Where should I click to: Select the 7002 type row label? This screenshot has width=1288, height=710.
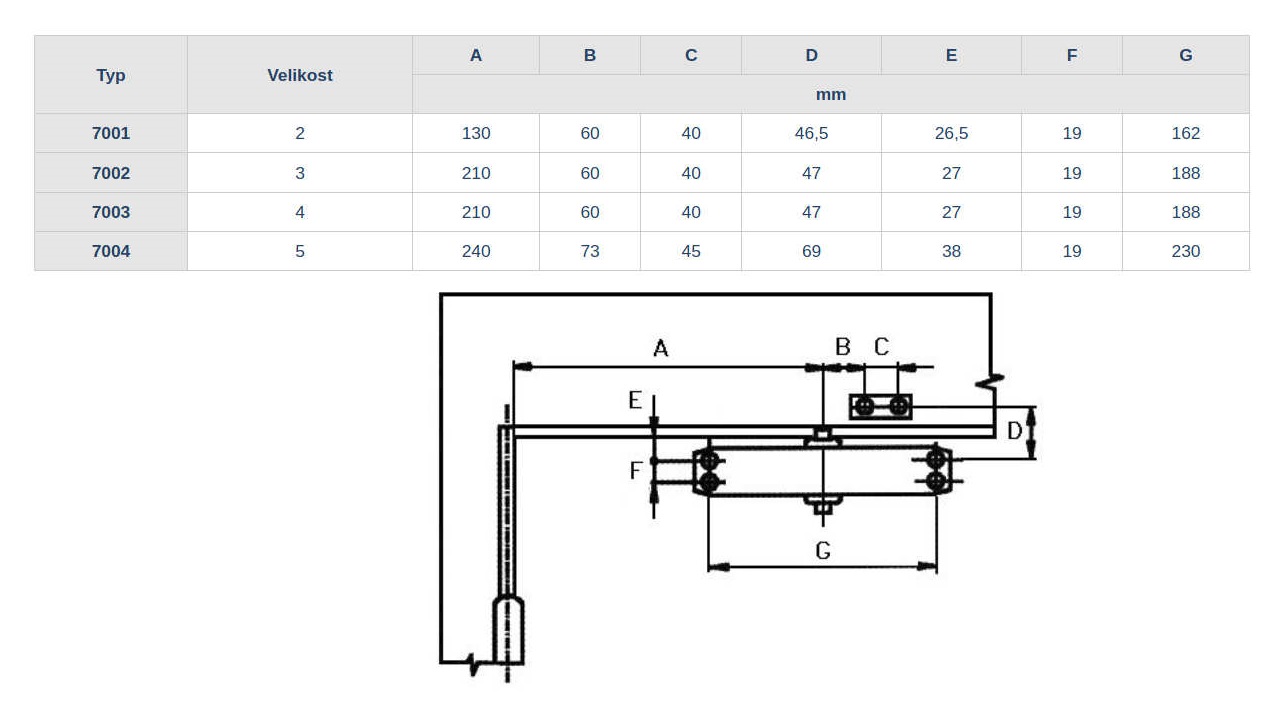click(111, 173)
